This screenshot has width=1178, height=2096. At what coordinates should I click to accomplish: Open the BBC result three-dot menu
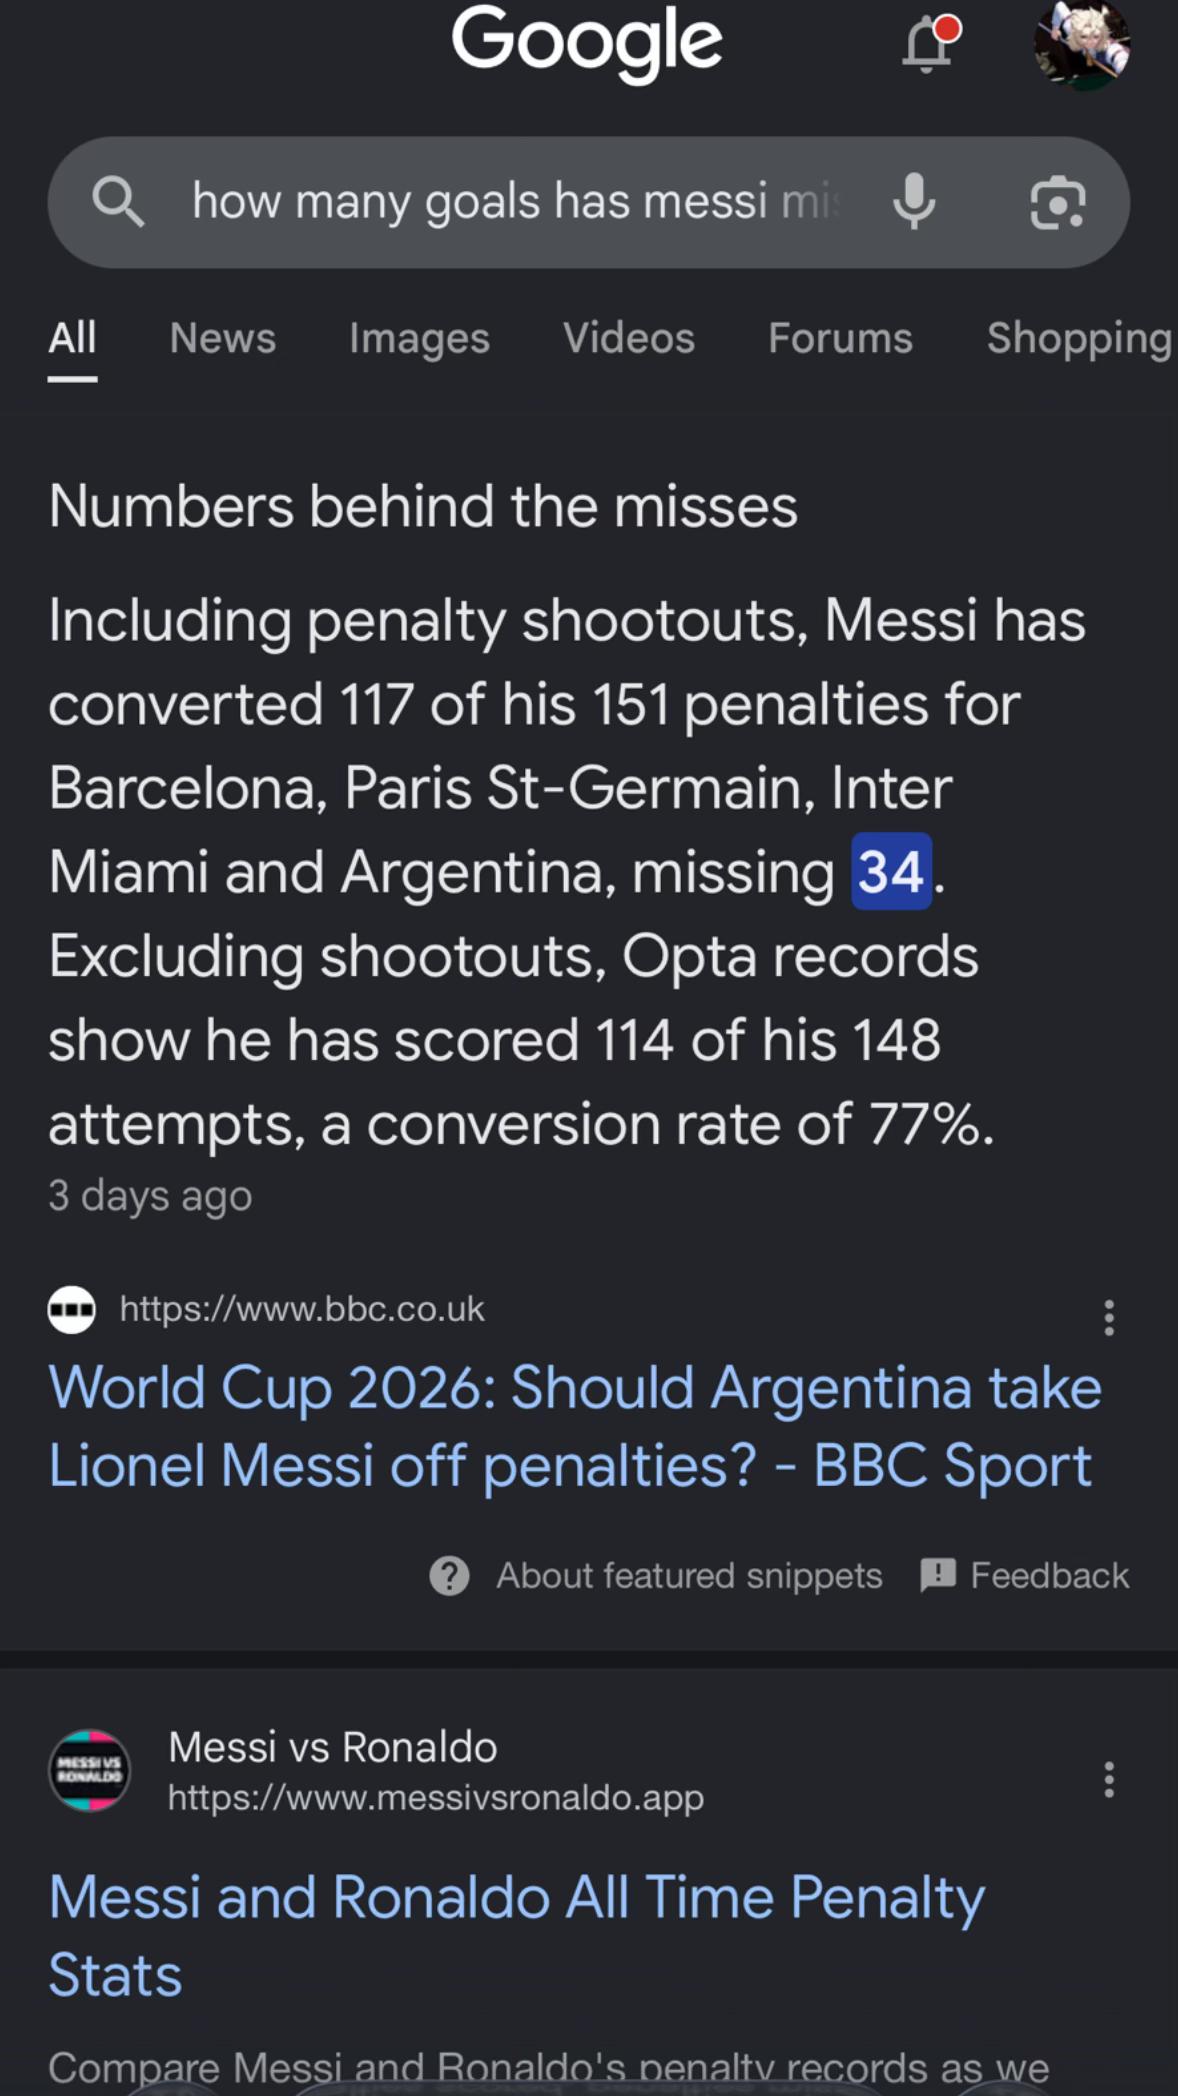click(x=1108, y=1318)
